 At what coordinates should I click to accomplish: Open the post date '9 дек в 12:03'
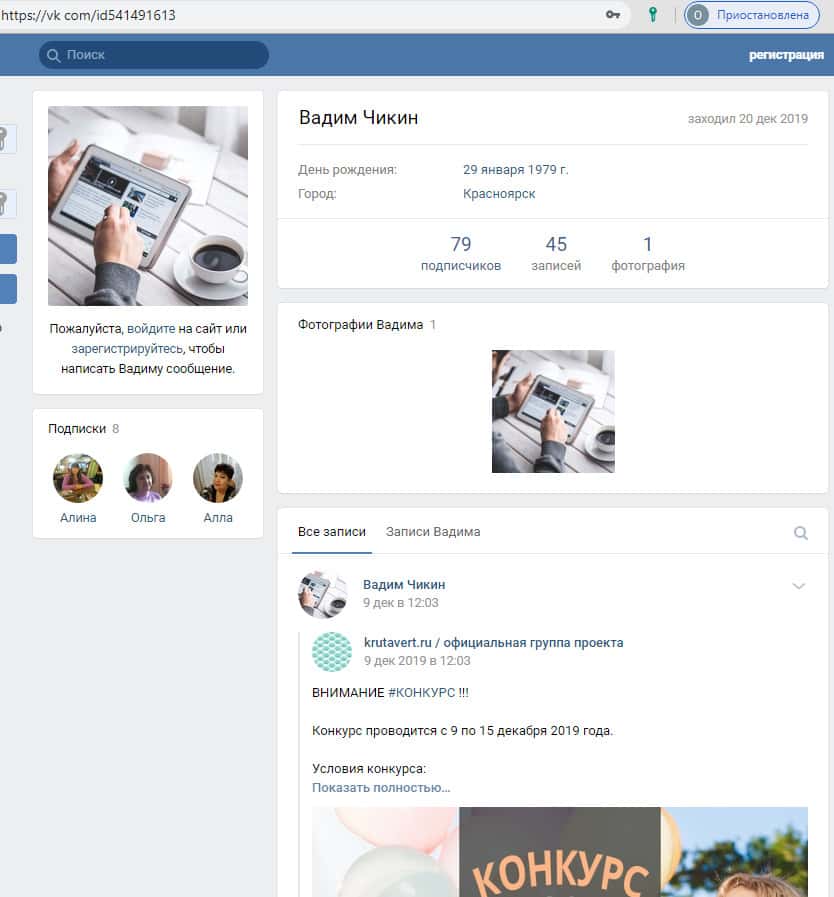pyautogui.click(x=400, y=602)
